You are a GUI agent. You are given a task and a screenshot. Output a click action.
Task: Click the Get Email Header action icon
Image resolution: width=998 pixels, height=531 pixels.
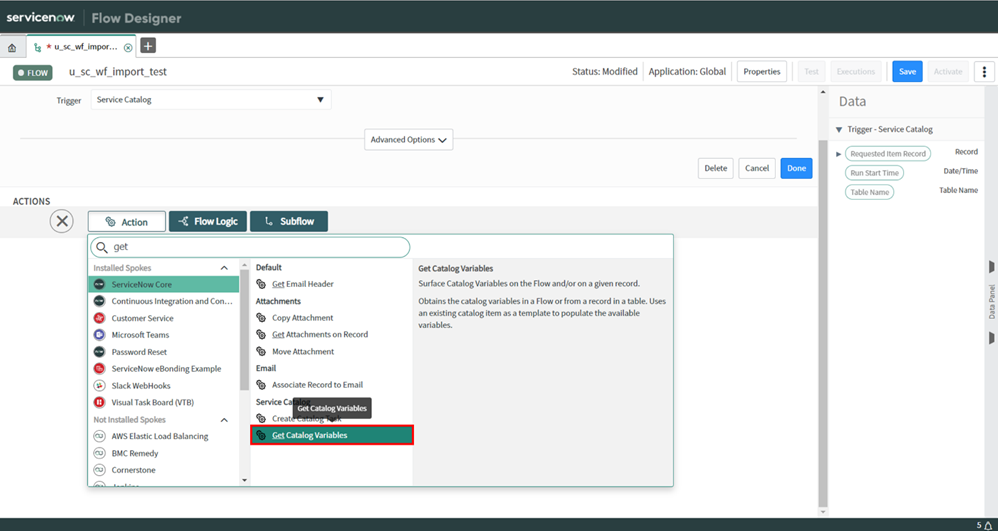[261, 284]
